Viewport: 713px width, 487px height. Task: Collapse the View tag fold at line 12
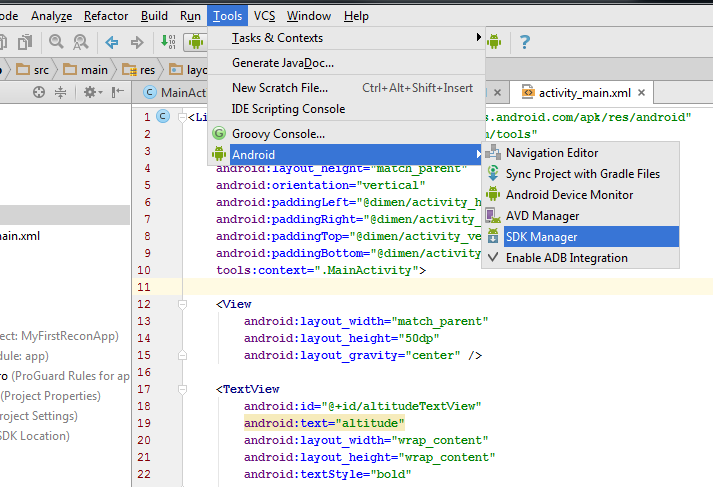[x=182, y=304]
